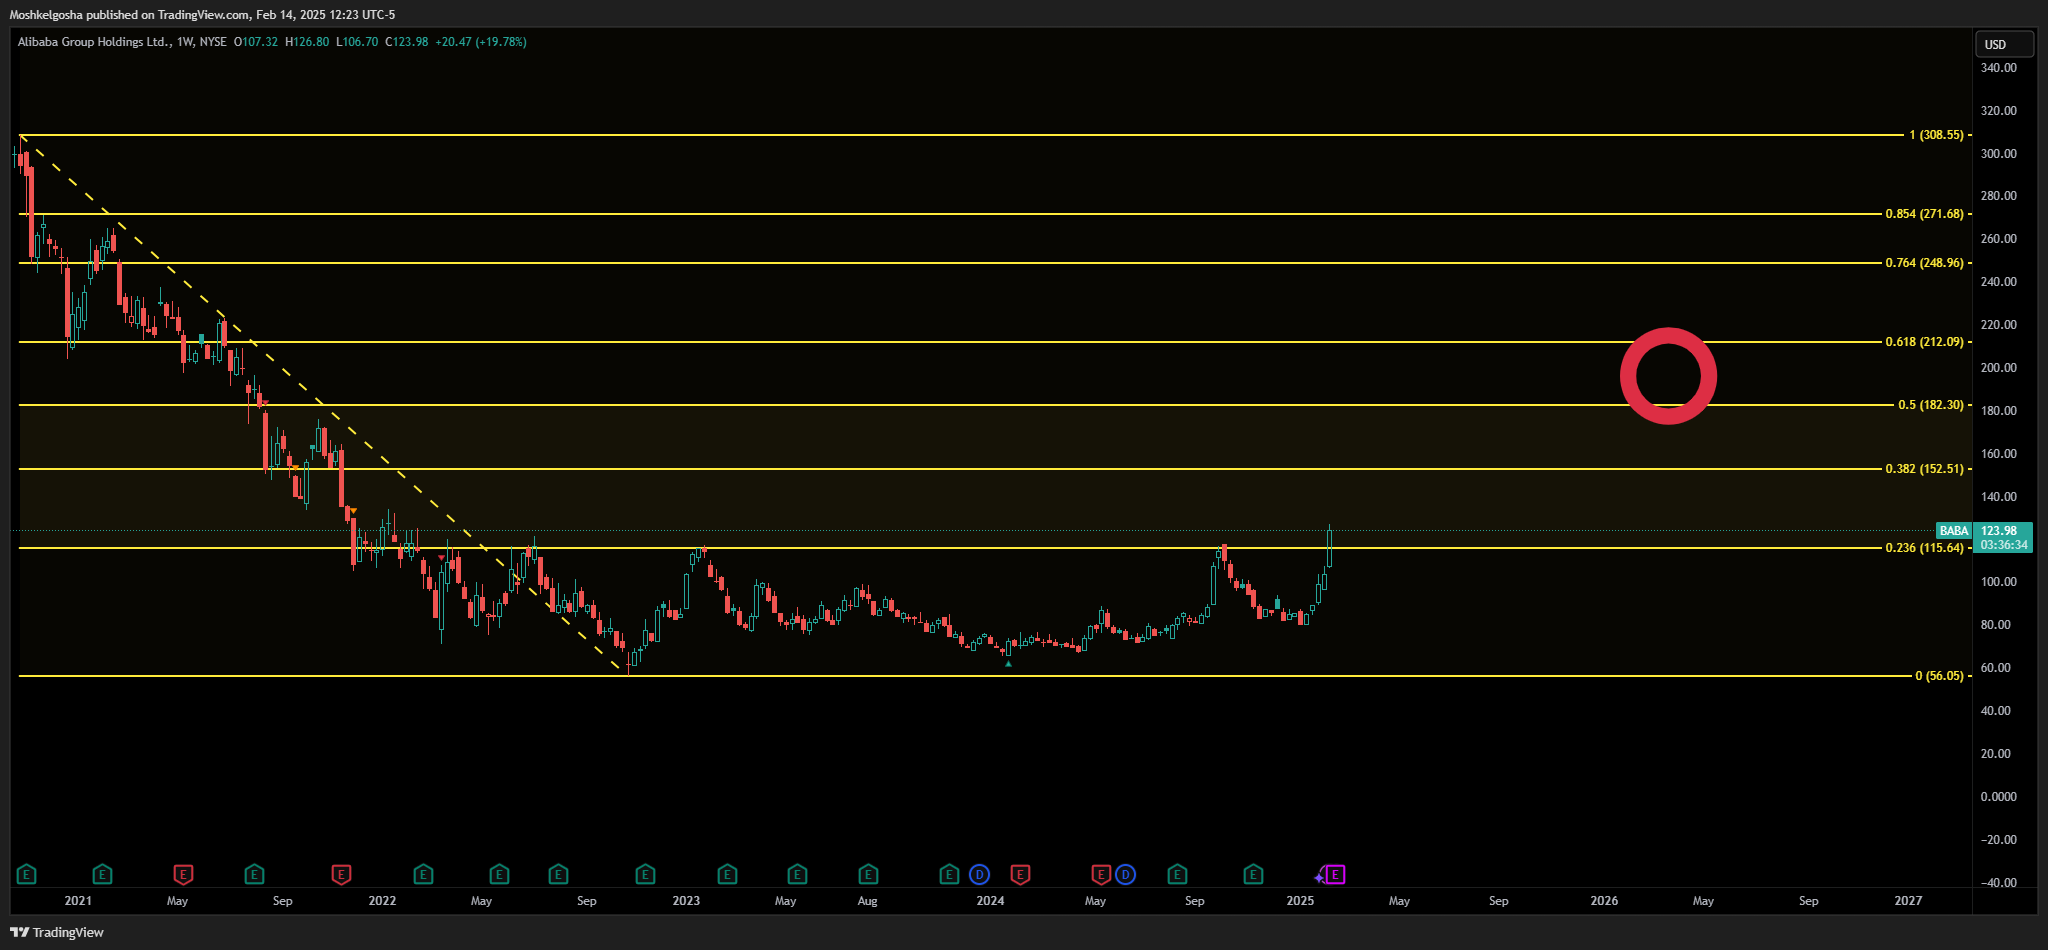
Task: Click green E earnings marker above Aug 2023
Action: tap(868, 875)
